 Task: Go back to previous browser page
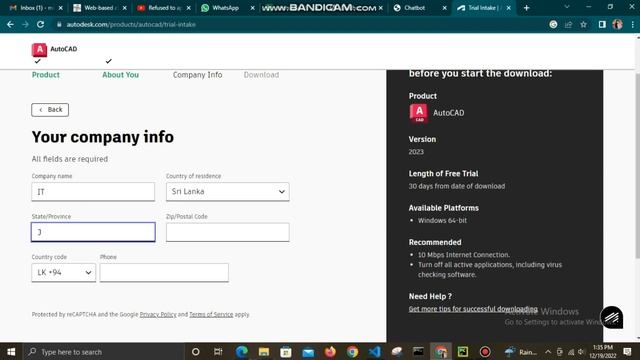click(10, 24)
